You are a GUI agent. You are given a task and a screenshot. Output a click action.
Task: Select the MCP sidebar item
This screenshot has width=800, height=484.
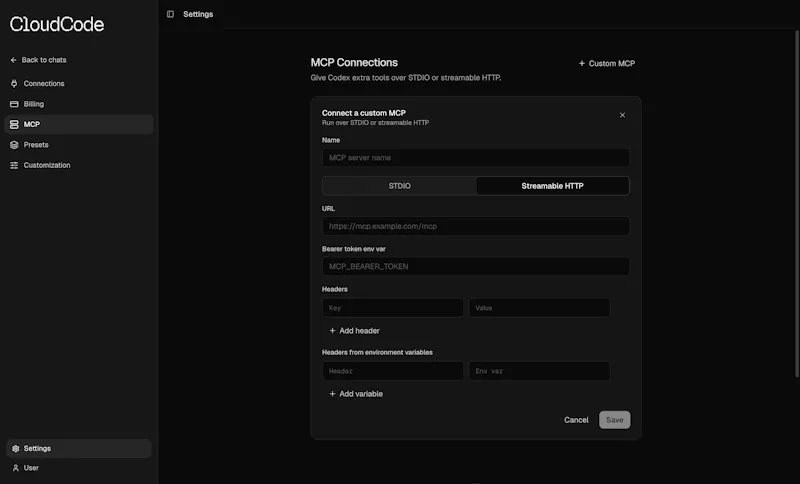coord(79,124)
